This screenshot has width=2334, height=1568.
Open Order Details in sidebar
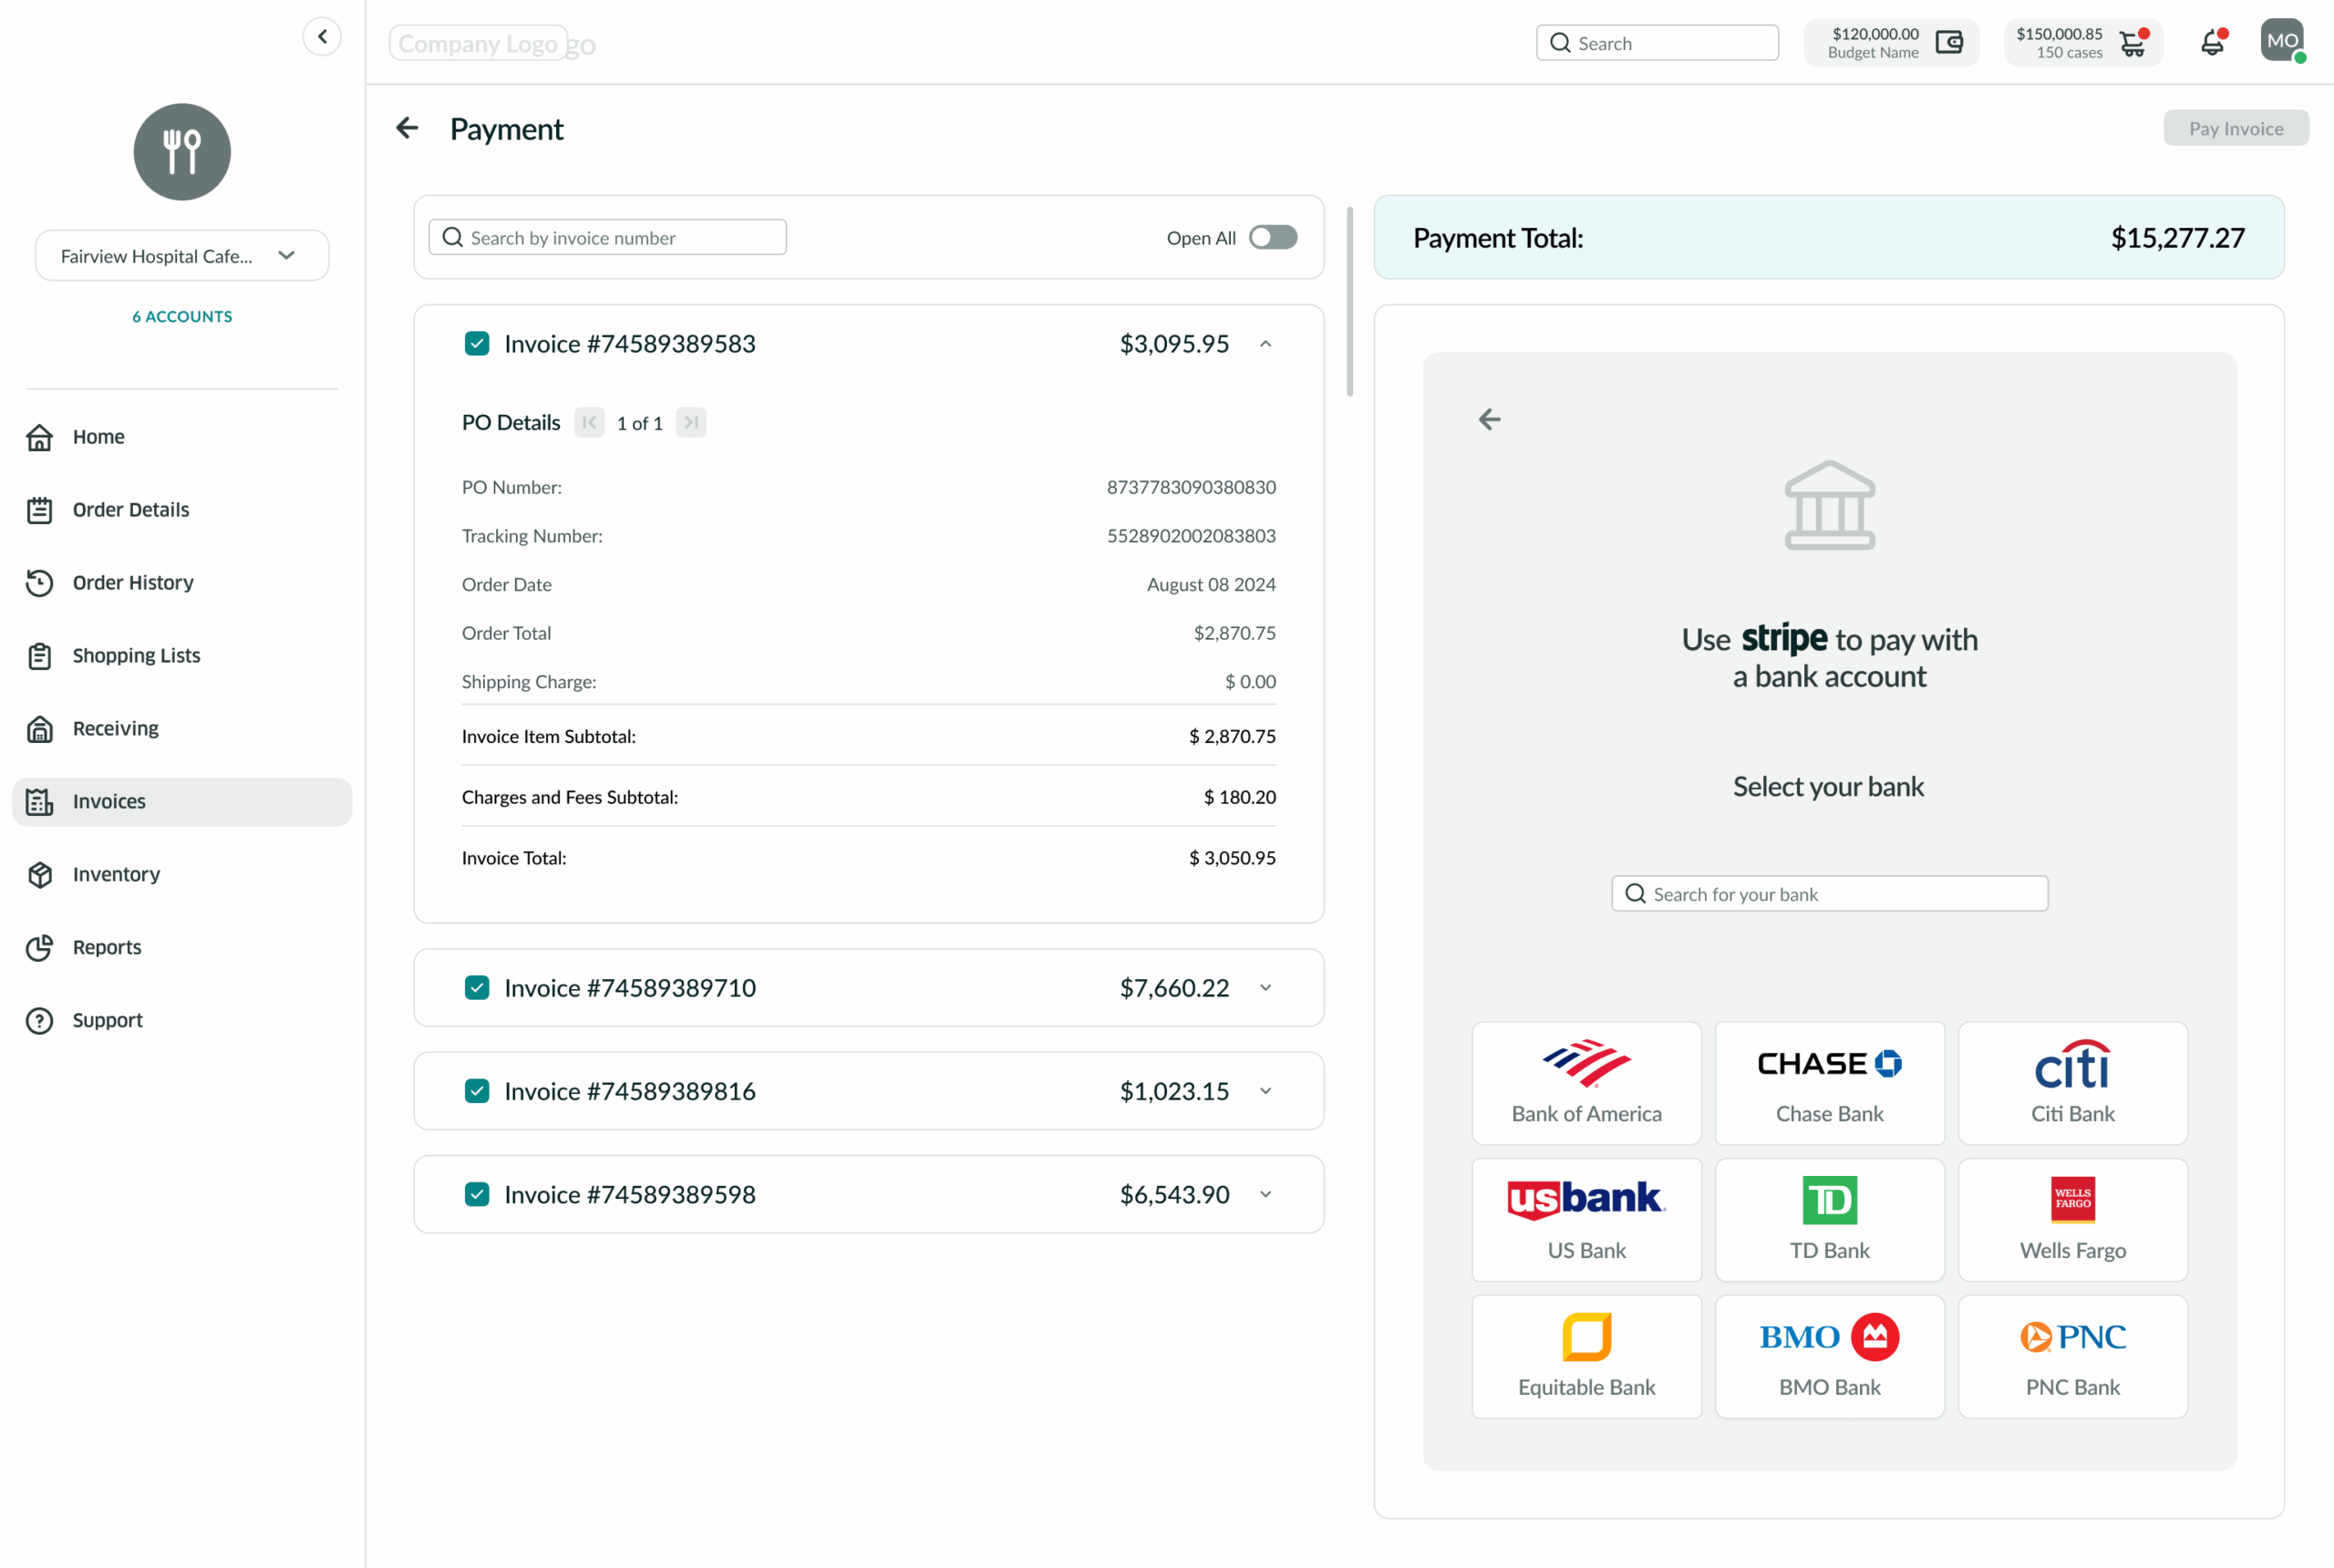182,510
